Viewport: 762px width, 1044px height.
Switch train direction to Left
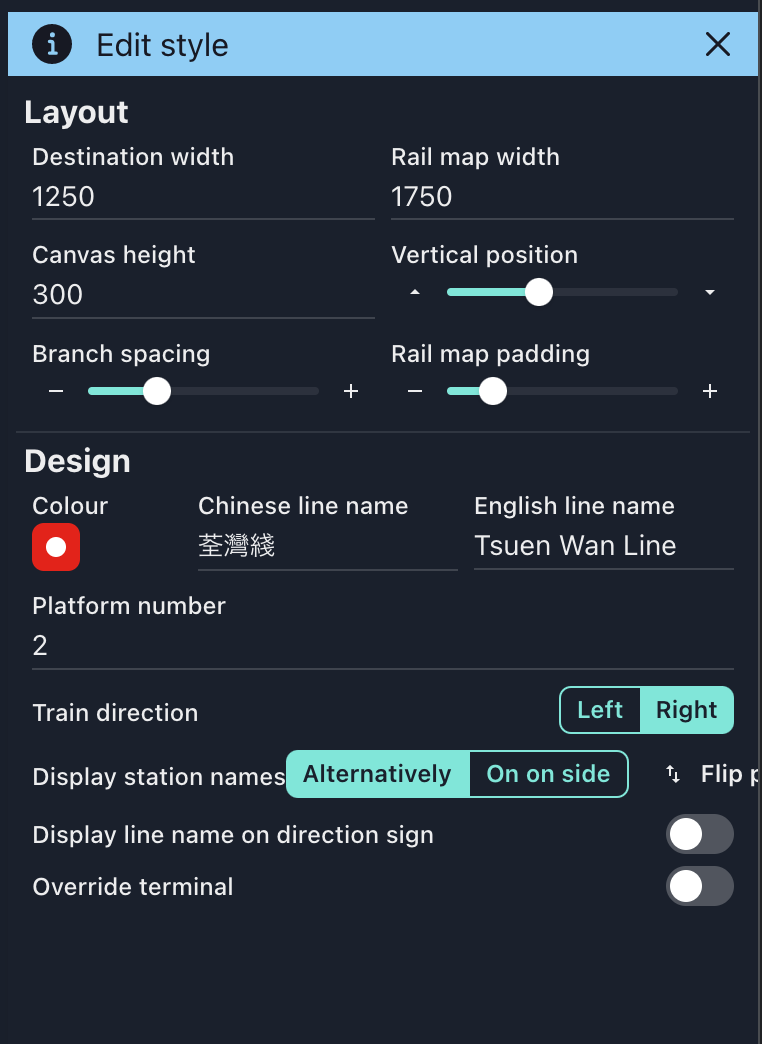599,710
